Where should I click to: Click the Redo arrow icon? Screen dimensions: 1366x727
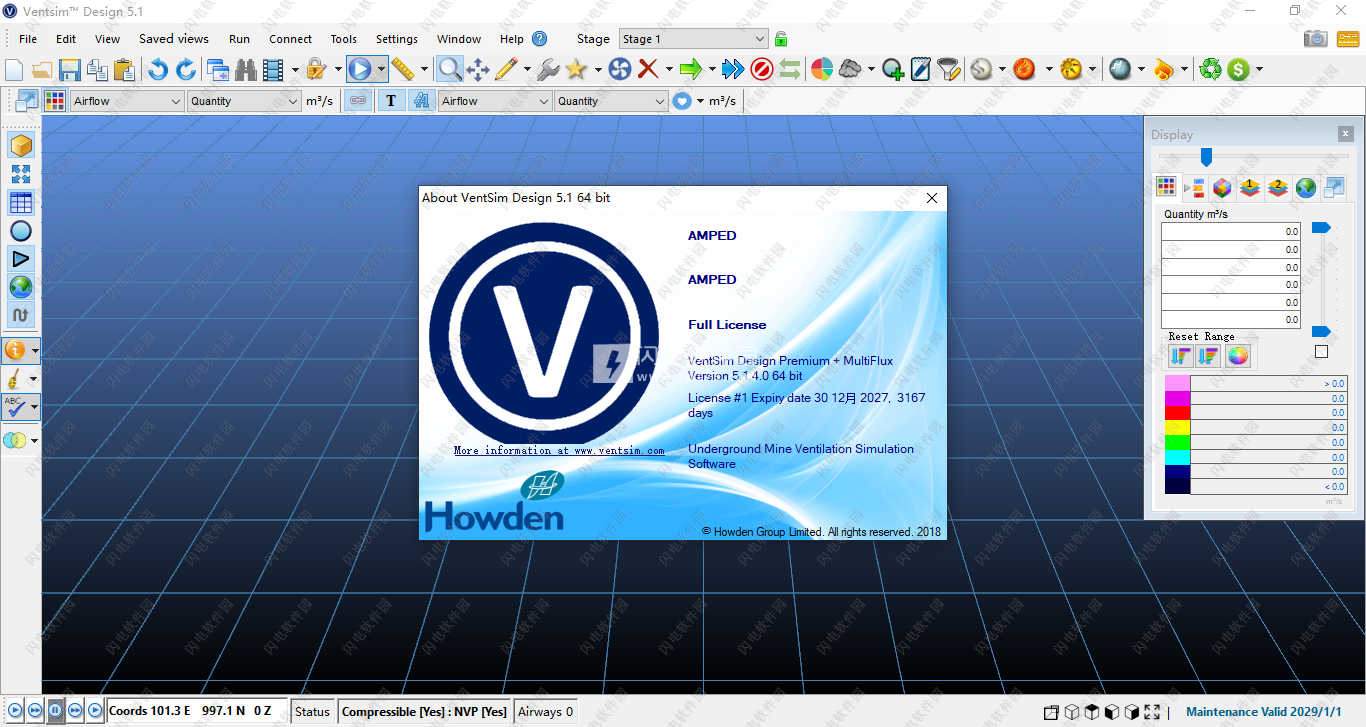pos(186,69)
